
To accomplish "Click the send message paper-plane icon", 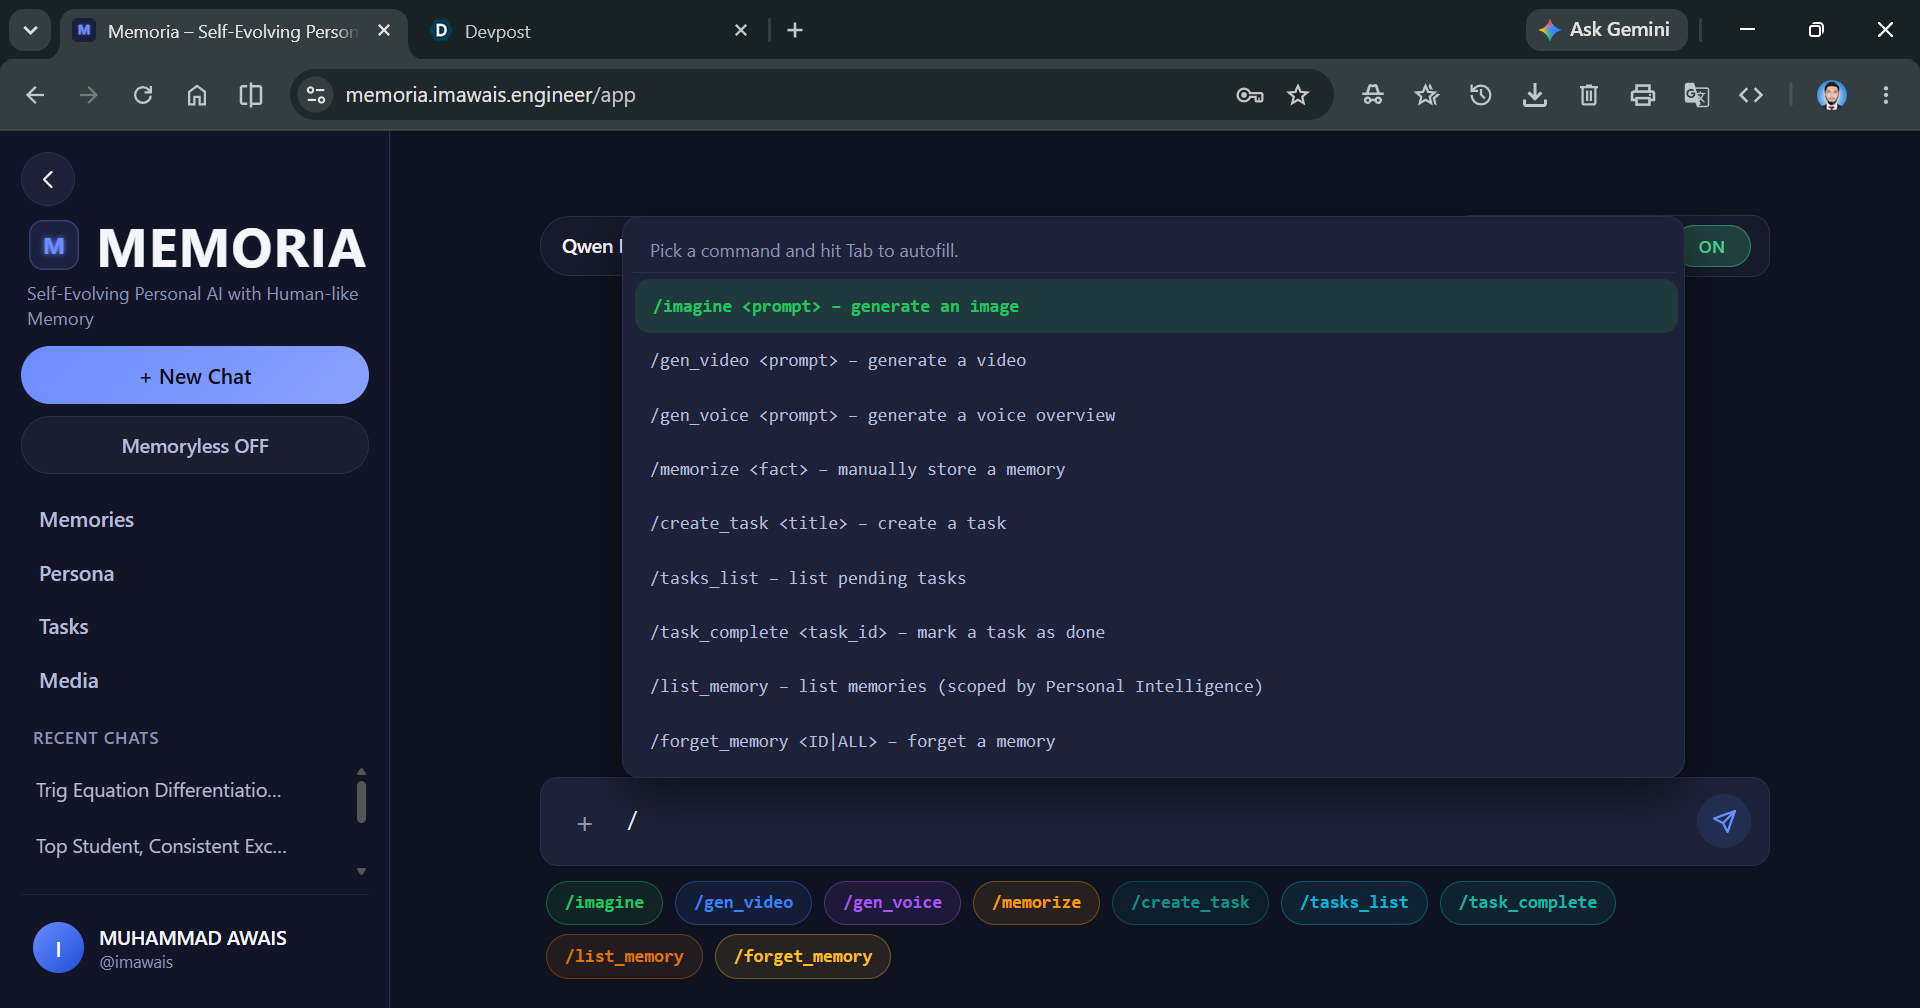I will (1724, 821).
